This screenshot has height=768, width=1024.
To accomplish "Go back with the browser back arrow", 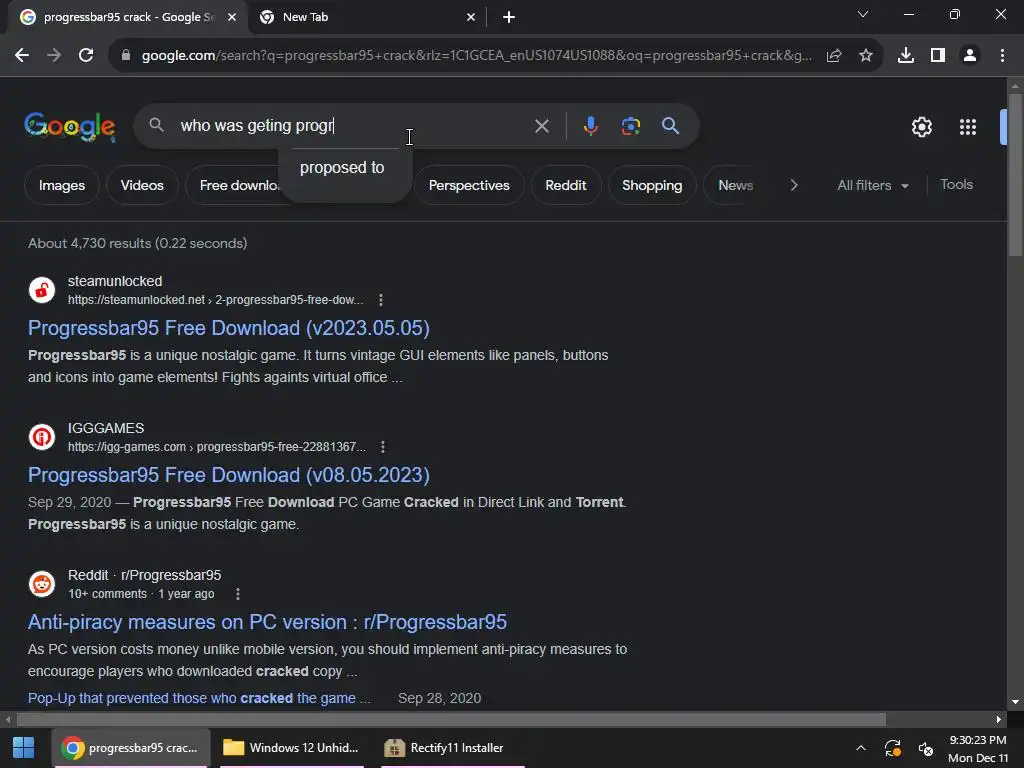I will click(x=22, y=56).
